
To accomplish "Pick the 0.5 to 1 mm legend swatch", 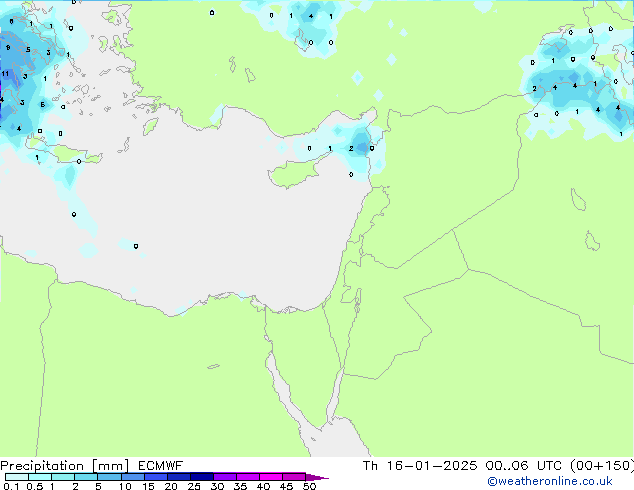I will (40, 477).
